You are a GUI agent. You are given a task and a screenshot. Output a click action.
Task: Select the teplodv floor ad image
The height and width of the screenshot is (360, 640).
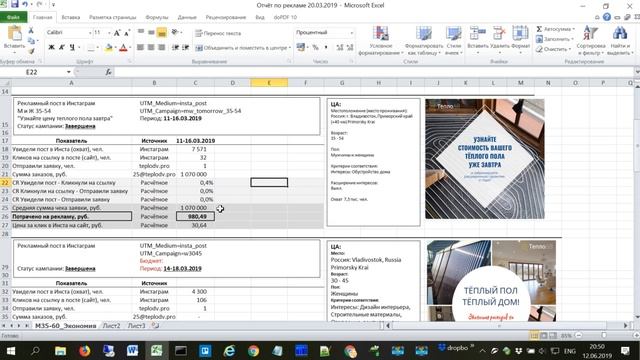(x=484, y=159)
